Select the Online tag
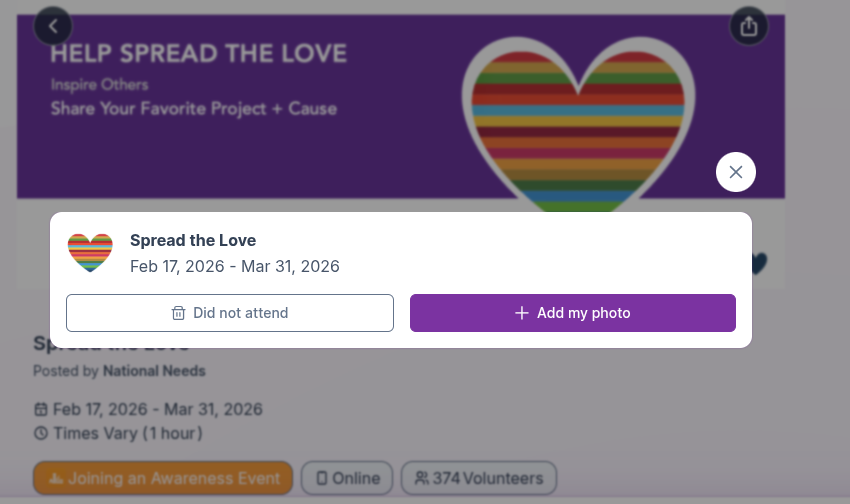 [x=347, y=478]
